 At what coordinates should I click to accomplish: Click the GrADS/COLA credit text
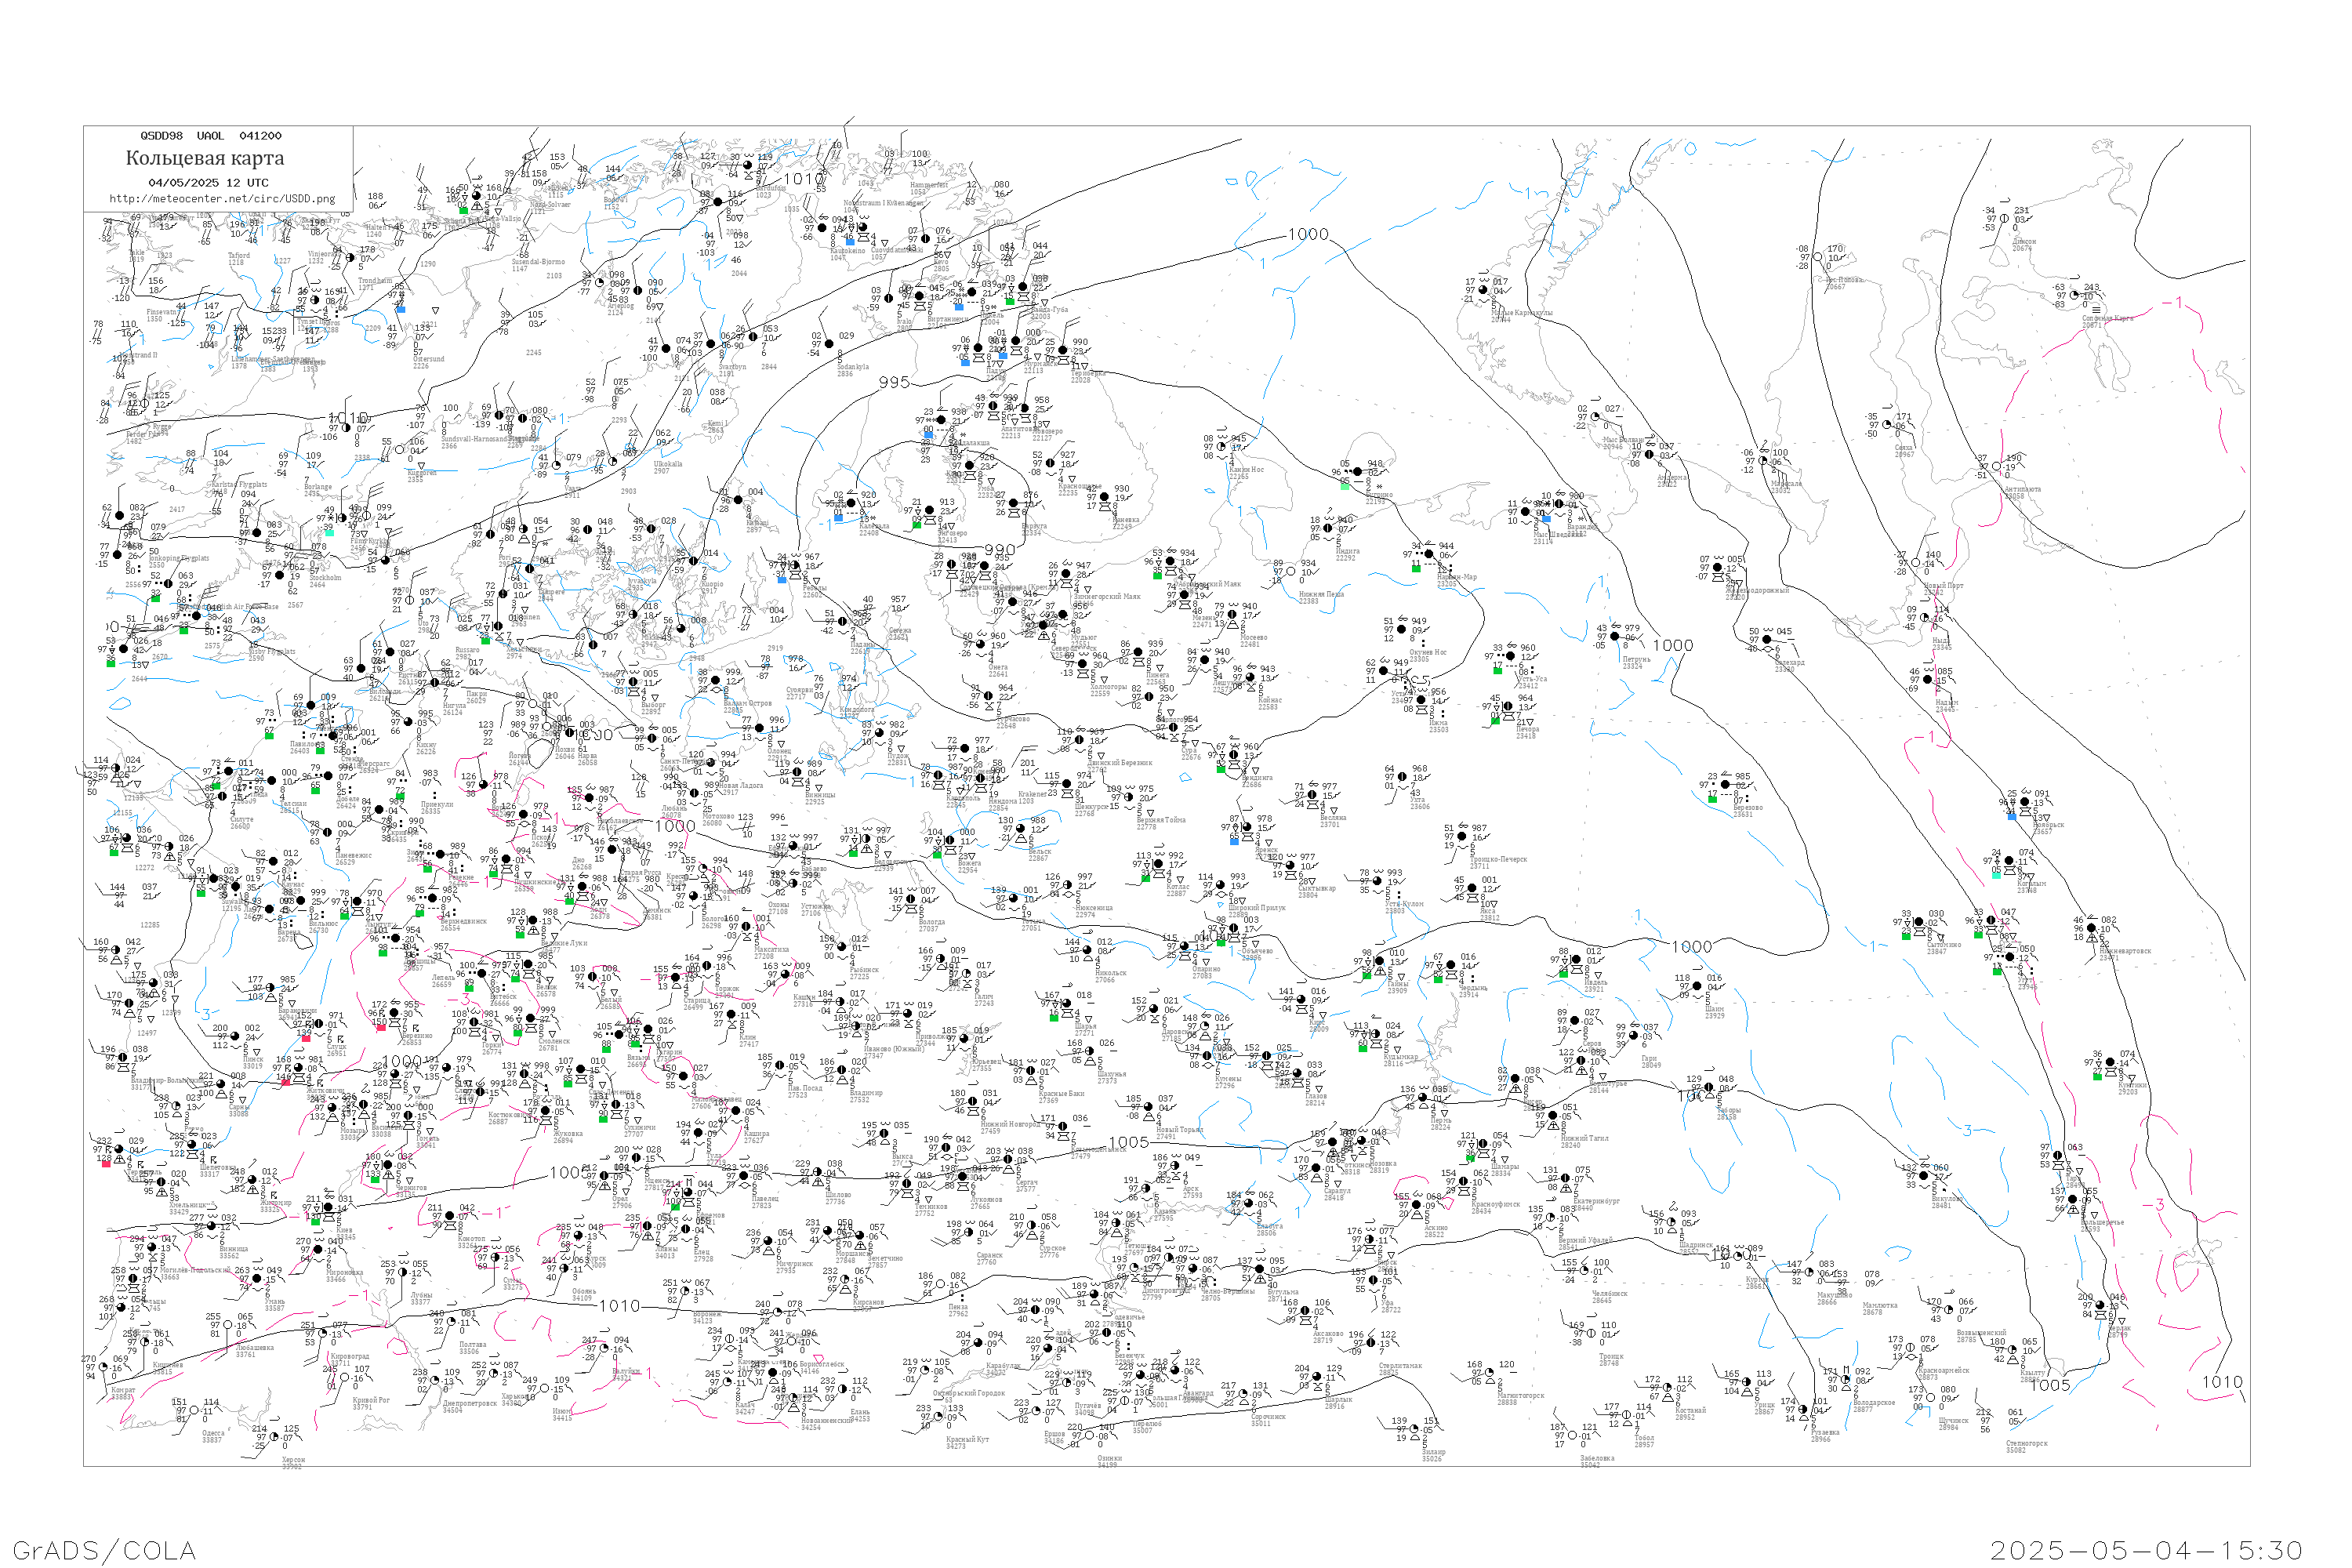tap(104, 1550)
